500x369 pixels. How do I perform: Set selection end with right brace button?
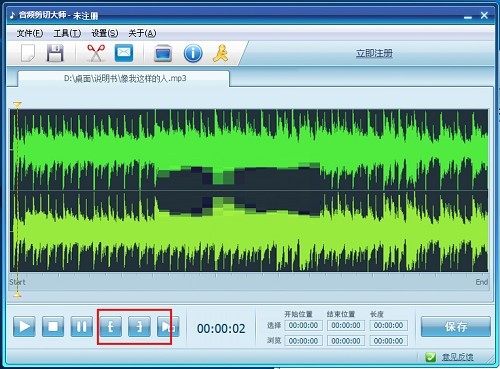(139, 327)
